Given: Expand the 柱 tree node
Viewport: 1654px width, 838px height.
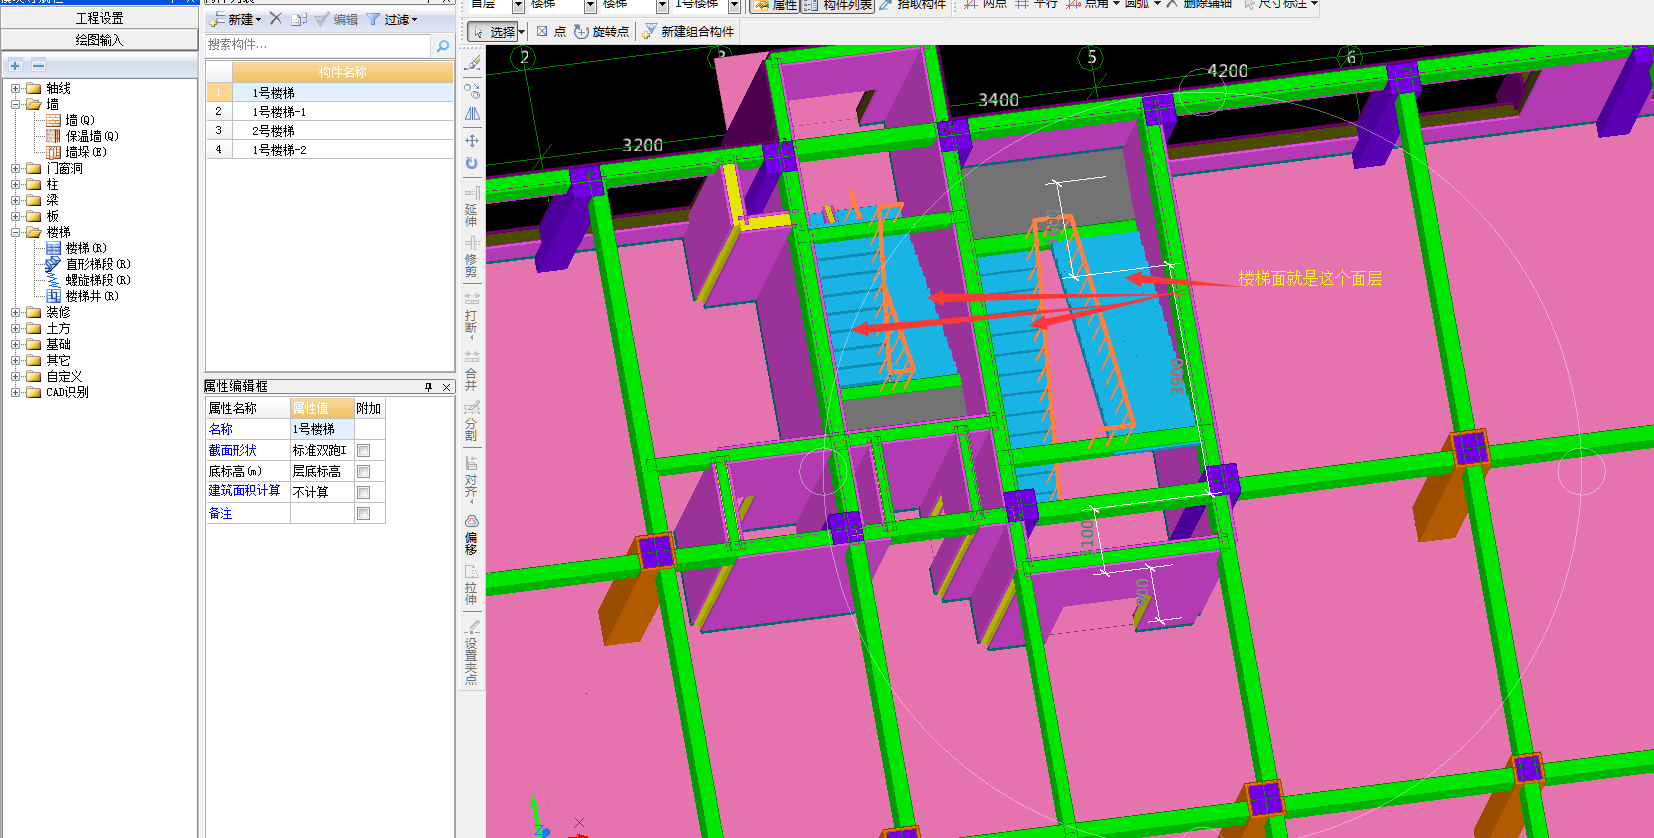Looking at the screenshot, I should pyautogui.click(x=16, y=184).
